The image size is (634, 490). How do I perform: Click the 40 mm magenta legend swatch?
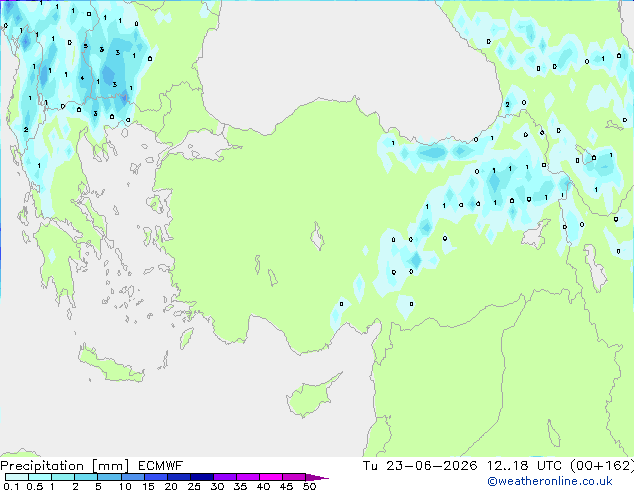coord(271,477)
